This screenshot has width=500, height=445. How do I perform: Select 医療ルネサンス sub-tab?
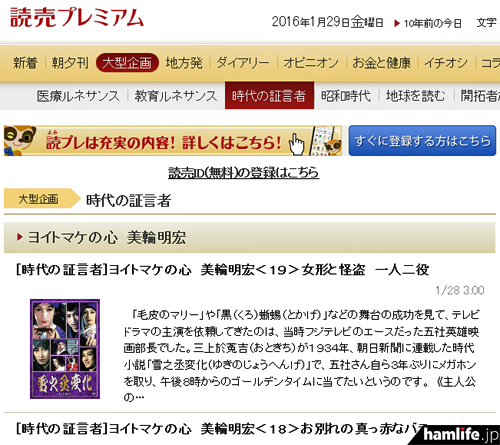pyautogui.click(x=78, y=96)
